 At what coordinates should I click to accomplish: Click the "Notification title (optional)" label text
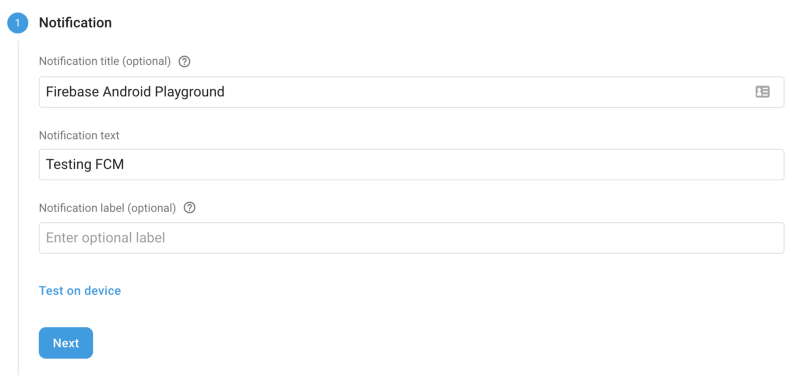[x=105, y=61]
